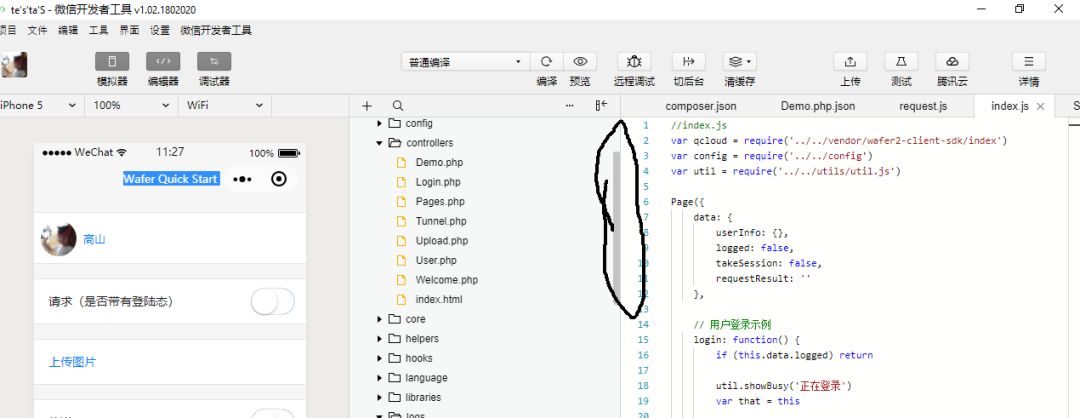Open remote debugging (远程调试) bug icon

tap(634, 61)
